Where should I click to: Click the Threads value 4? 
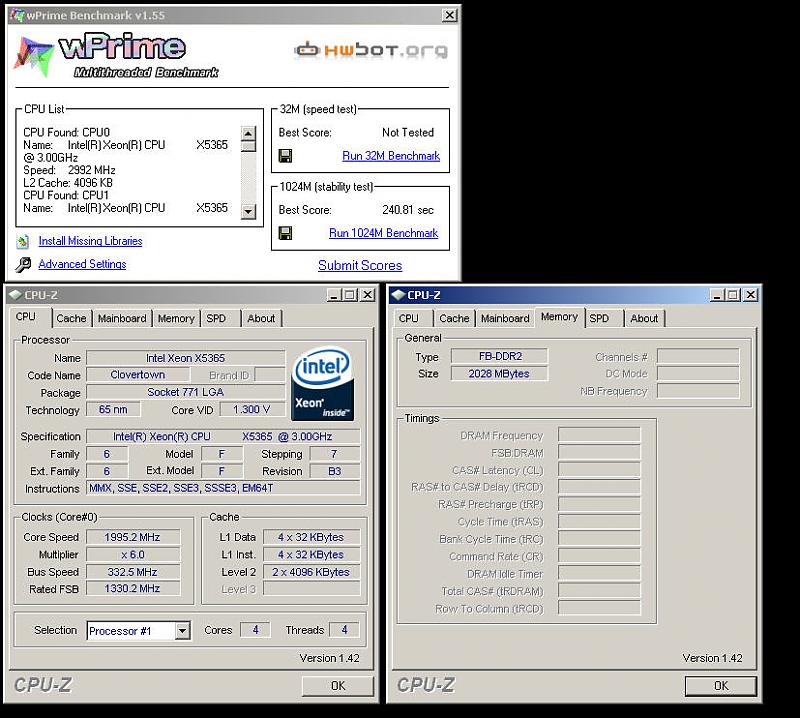click(x=344, y=630)
